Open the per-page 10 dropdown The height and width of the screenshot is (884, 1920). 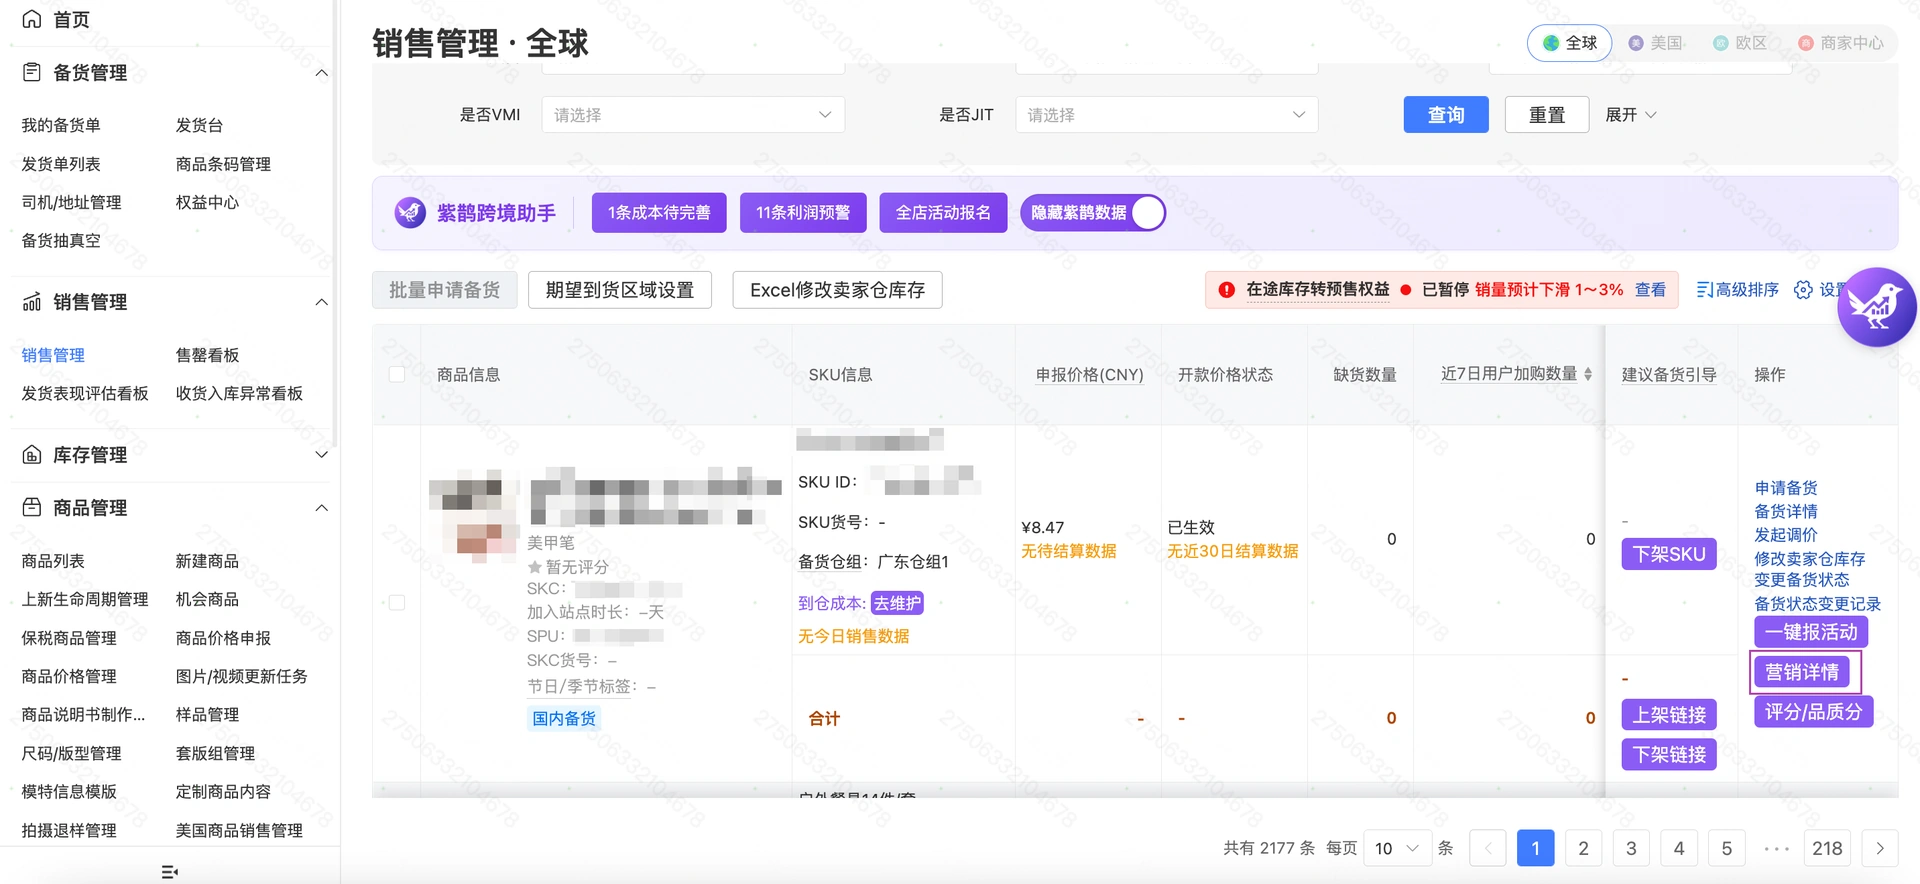pyautogui.click(x=1398, y=848)
